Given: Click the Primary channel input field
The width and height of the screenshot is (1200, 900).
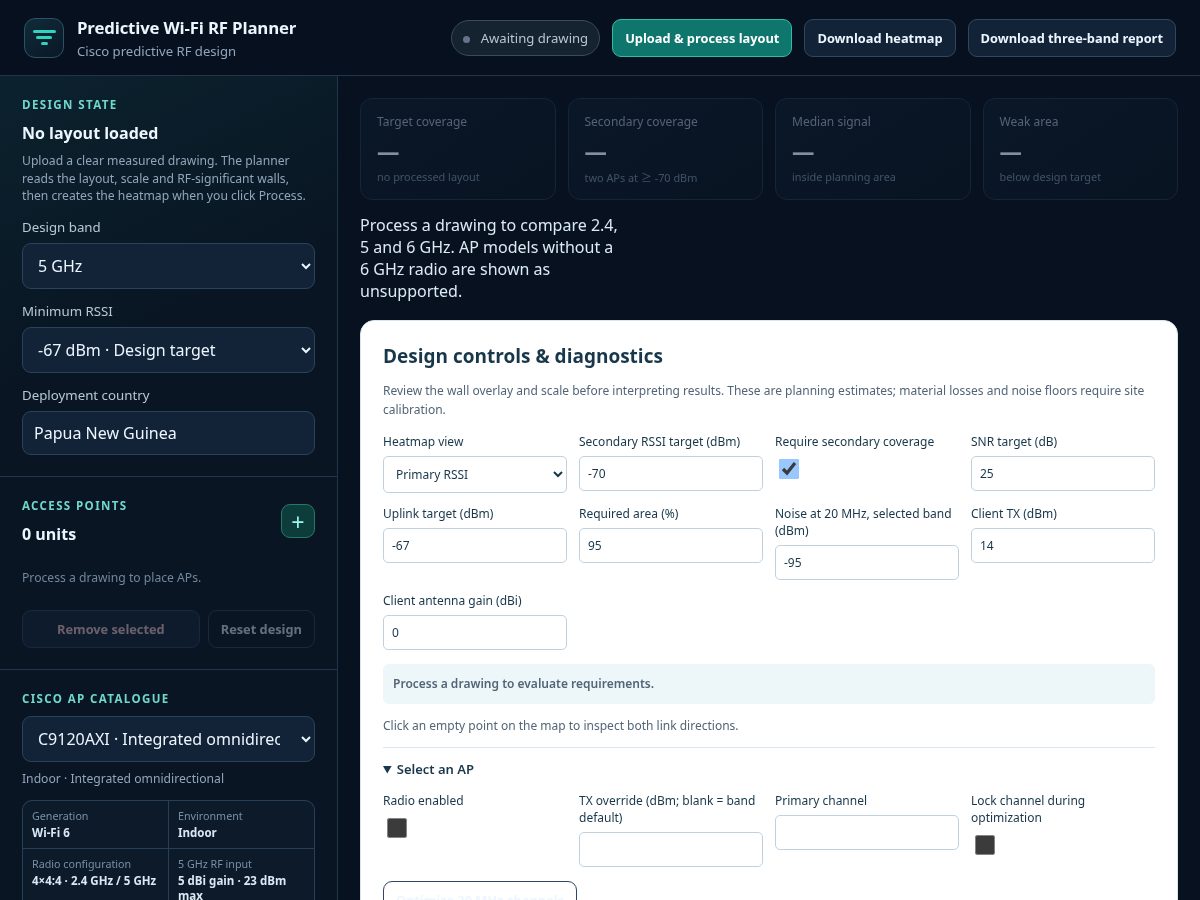Looking at the screenshot, I should pyautogui.click(x=867, y=832).
